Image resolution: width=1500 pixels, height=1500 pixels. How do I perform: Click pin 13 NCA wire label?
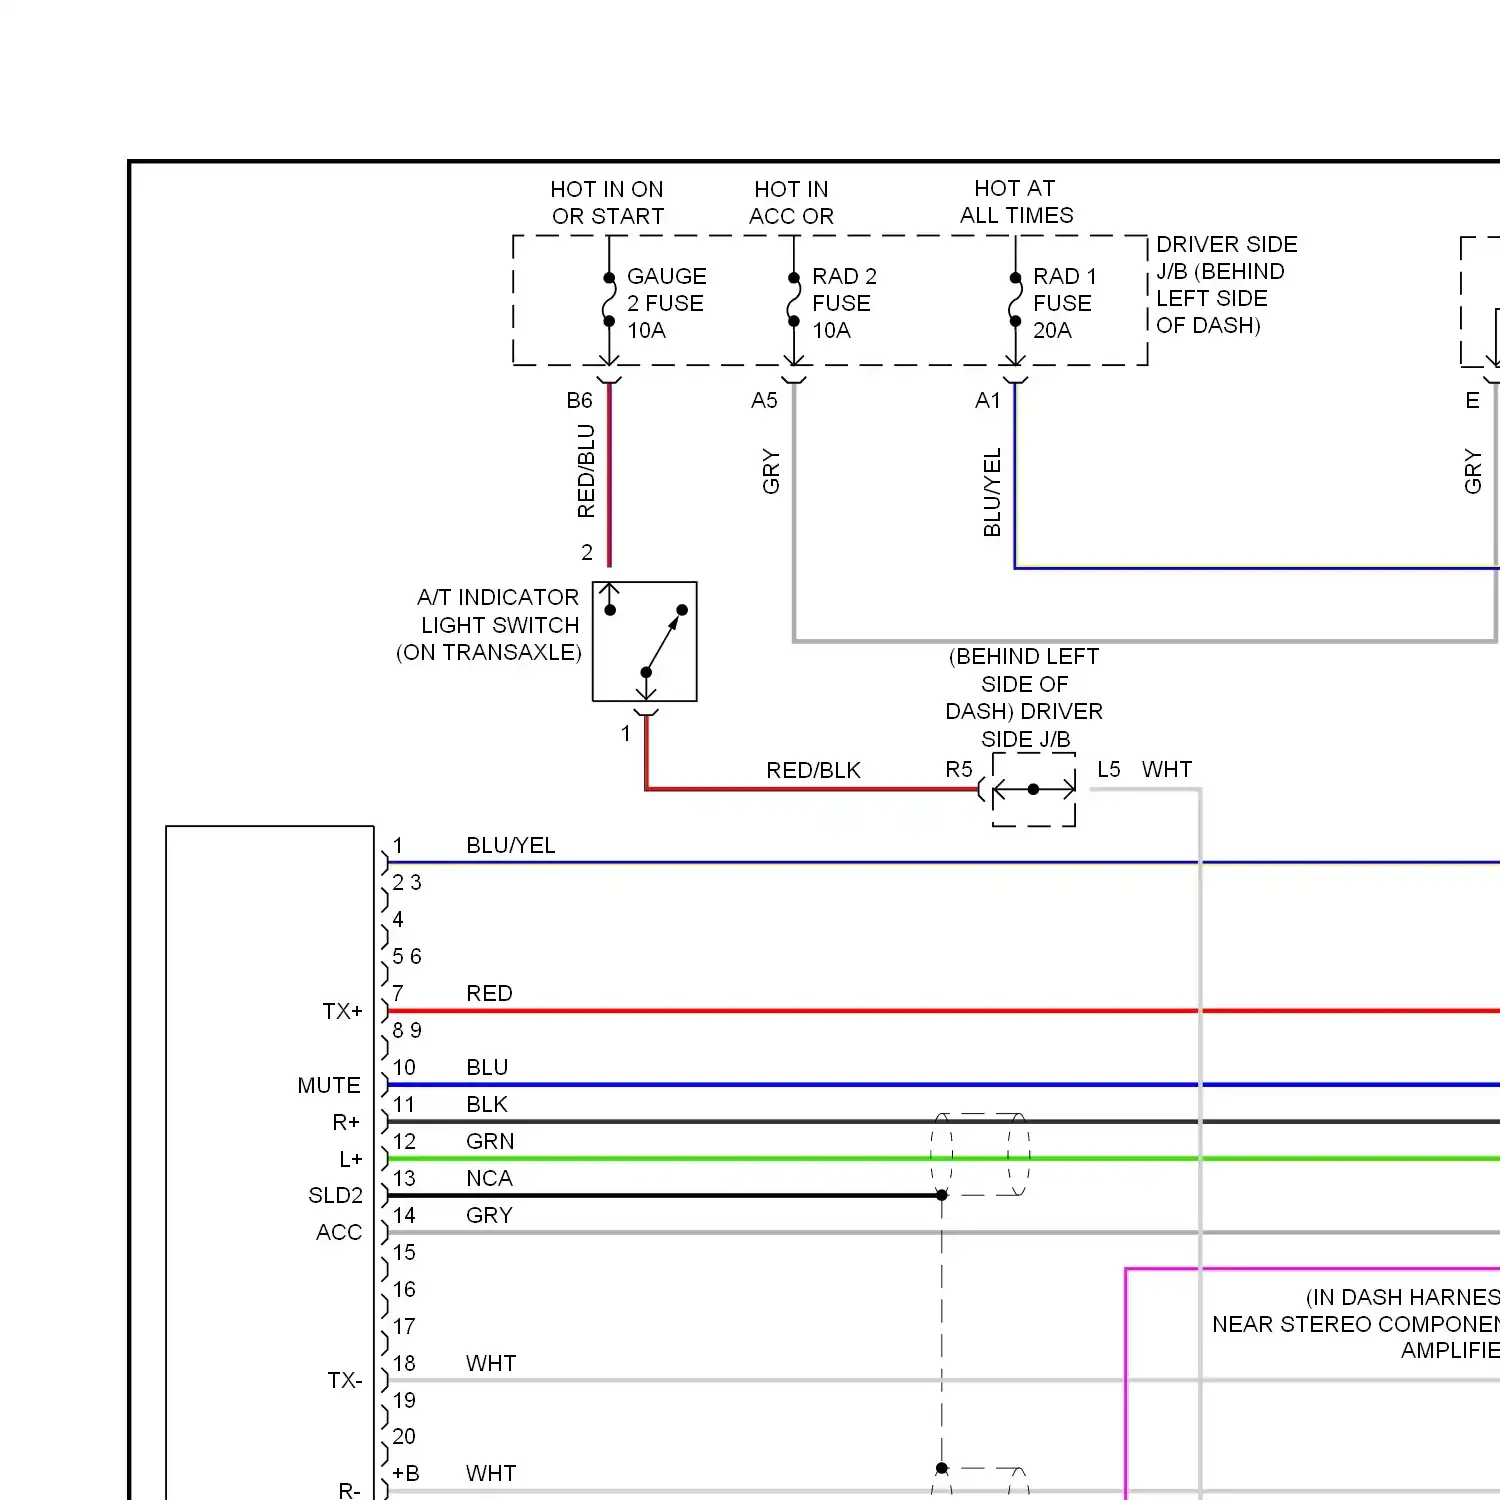(489, 1178)
